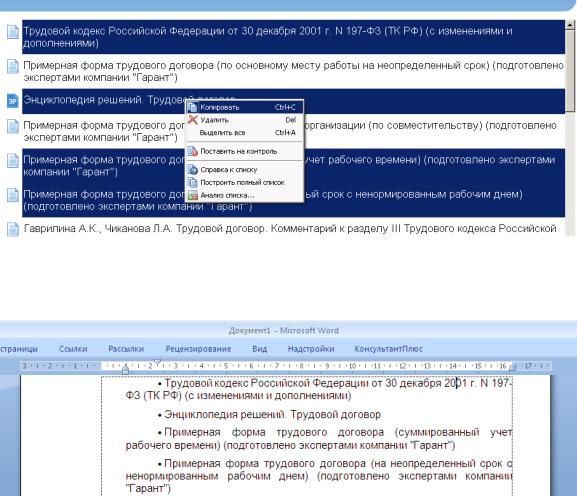Image resolution: width=577 pixels, height=496 pixels.
Task: Click document icon of ненормированным рабочим днем row
Action: [13, 195]
